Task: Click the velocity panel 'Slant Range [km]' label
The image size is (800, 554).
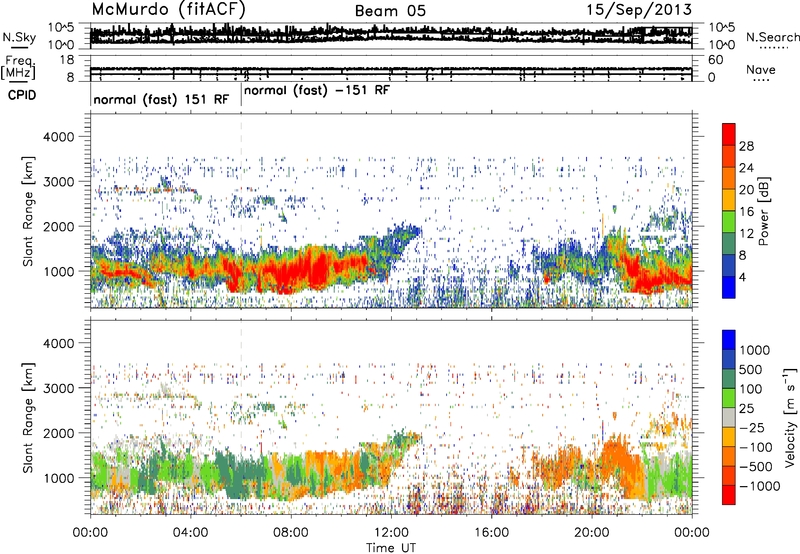Action: (28, 418)
